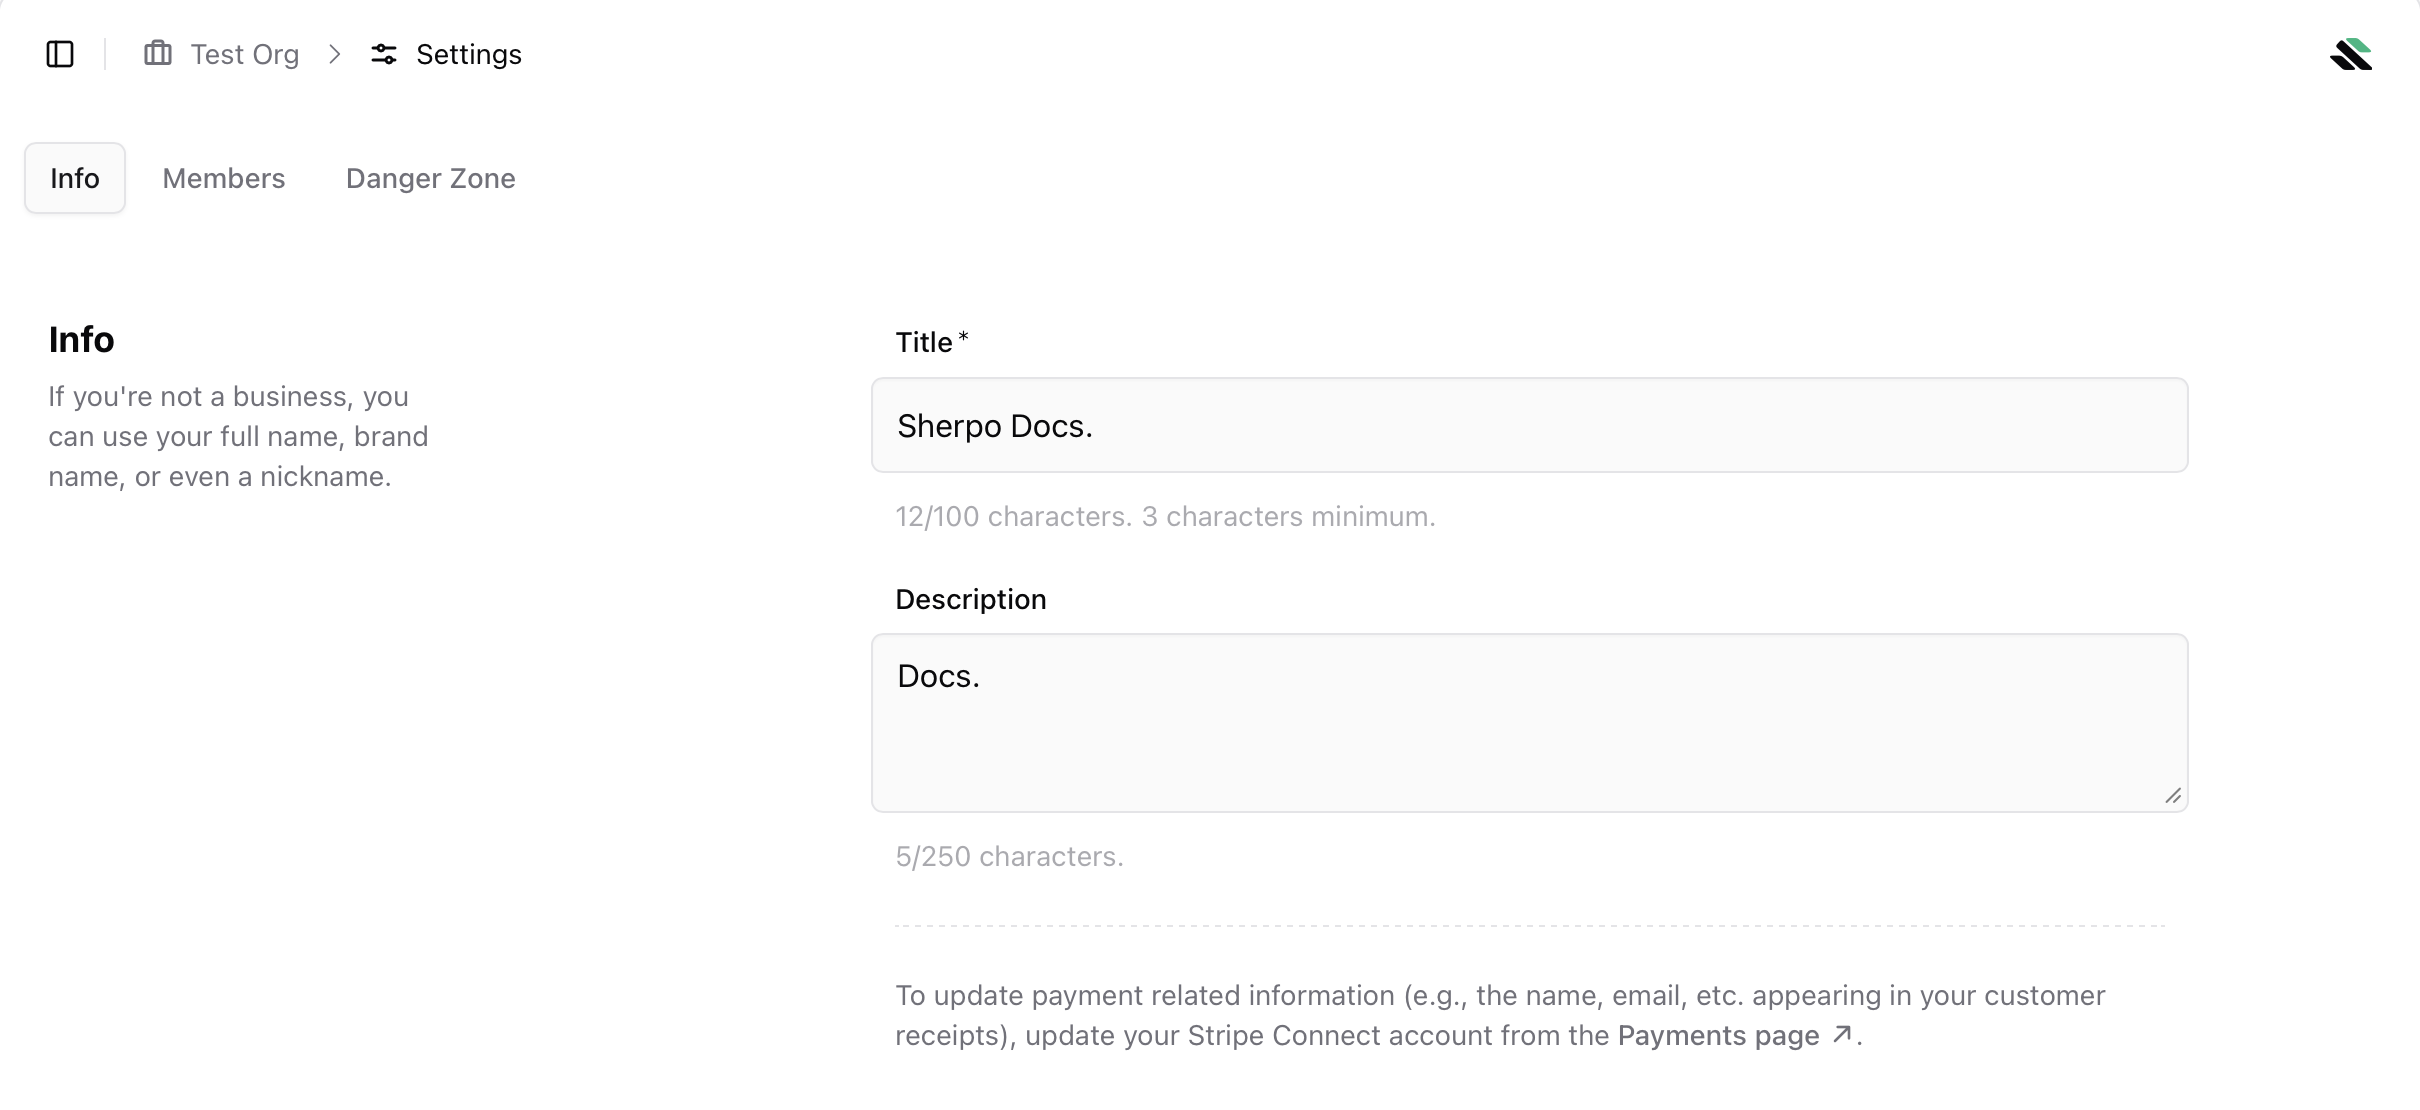This screenshot has height=1110, width=2420.
Task: Open Test Org from the breadcrumb
Action: (x=245, y=54)
